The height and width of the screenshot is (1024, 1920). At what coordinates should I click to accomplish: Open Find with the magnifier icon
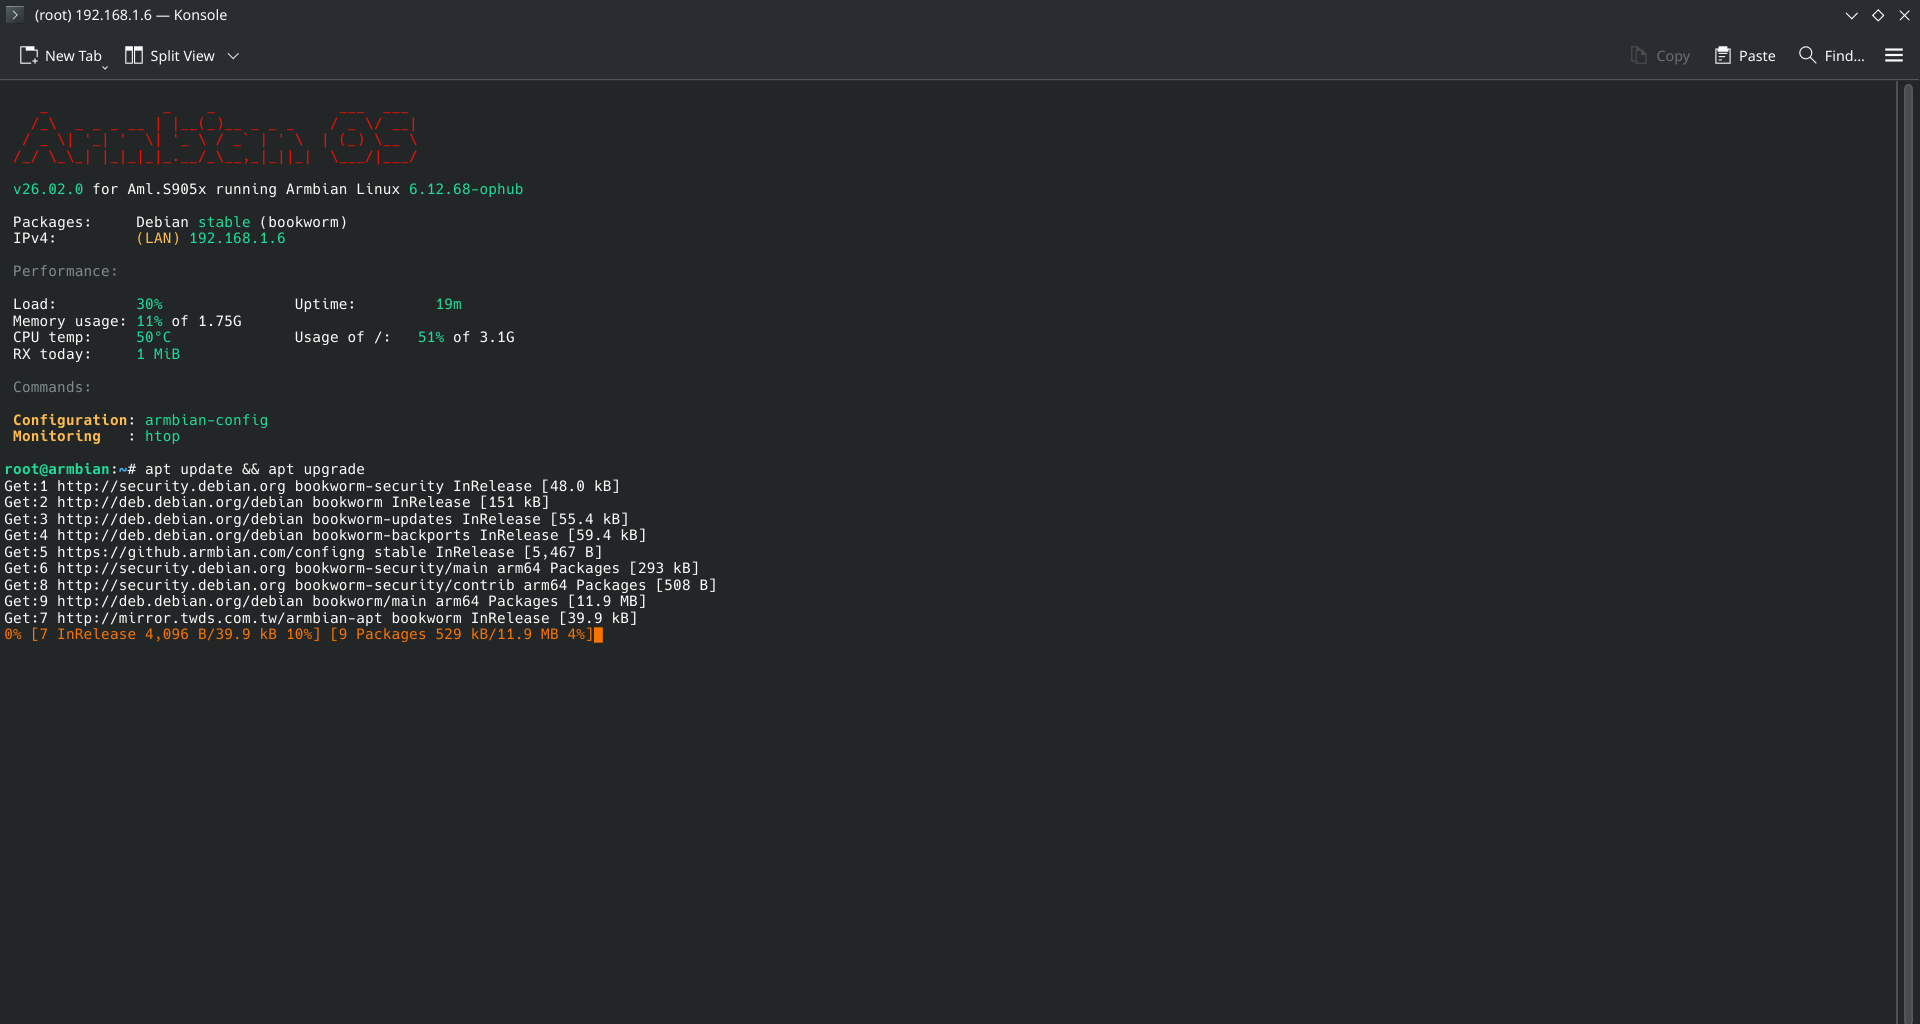tap(1807, 56)
